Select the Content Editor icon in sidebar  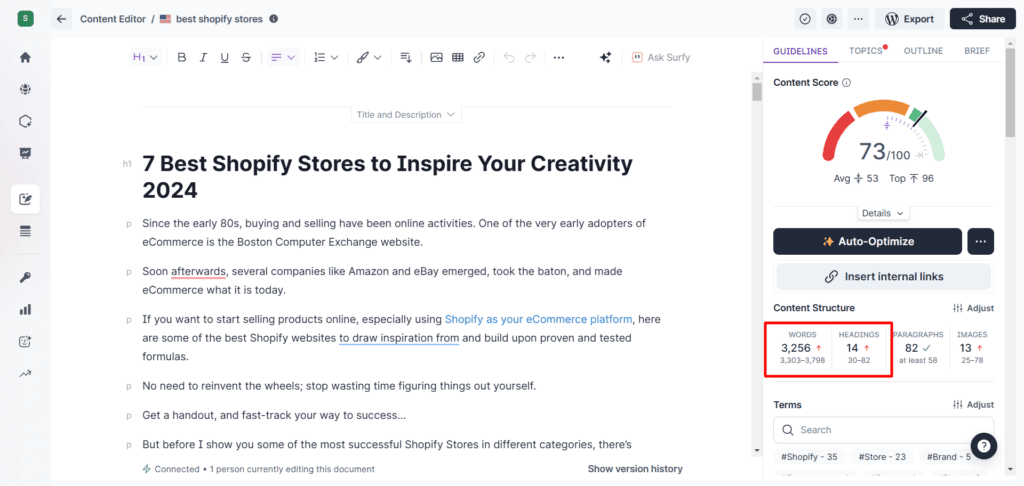coord(25,199)
